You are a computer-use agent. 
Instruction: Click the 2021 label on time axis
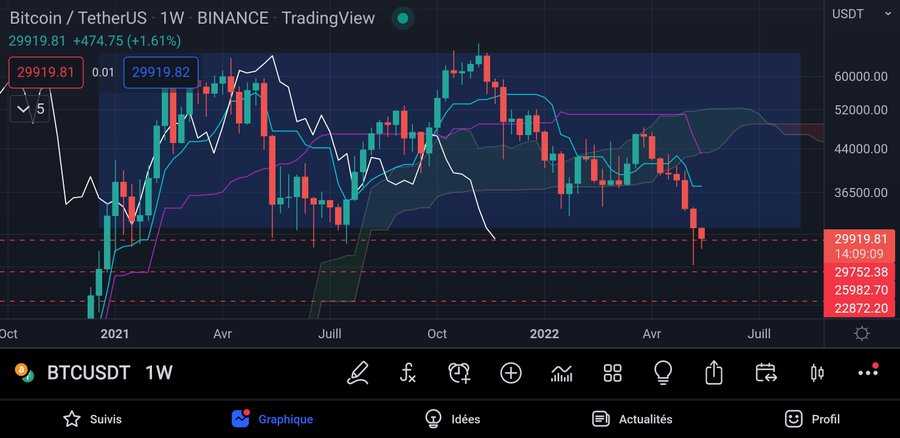click(x=115, y=334)
